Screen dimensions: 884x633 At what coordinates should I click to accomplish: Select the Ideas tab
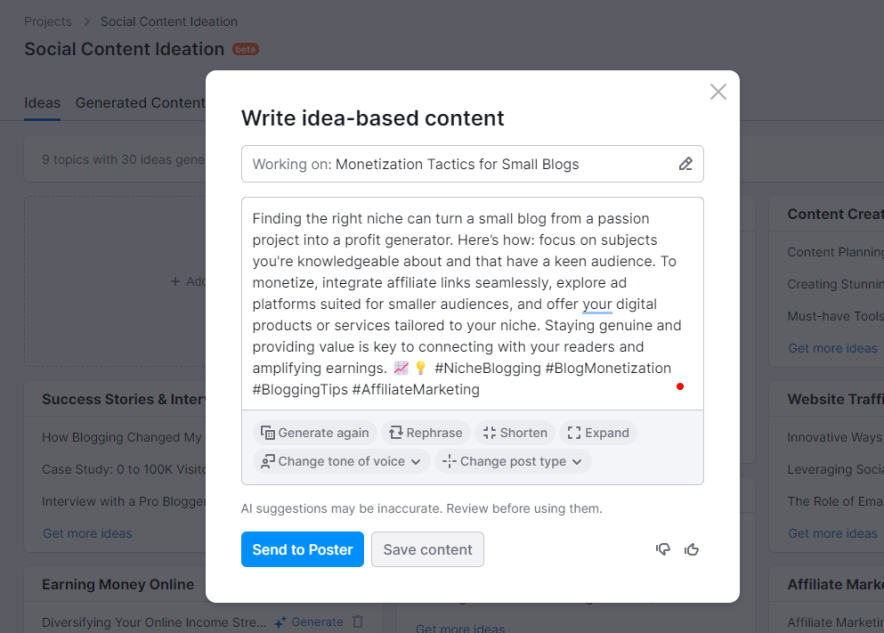[x=42, y=102]
